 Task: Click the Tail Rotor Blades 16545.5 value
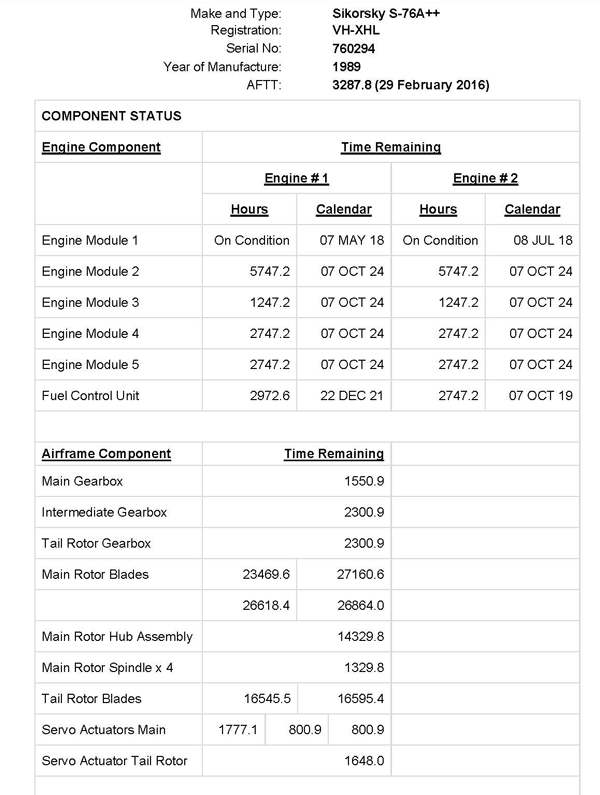pyautogui.click(x=265, y=699)
